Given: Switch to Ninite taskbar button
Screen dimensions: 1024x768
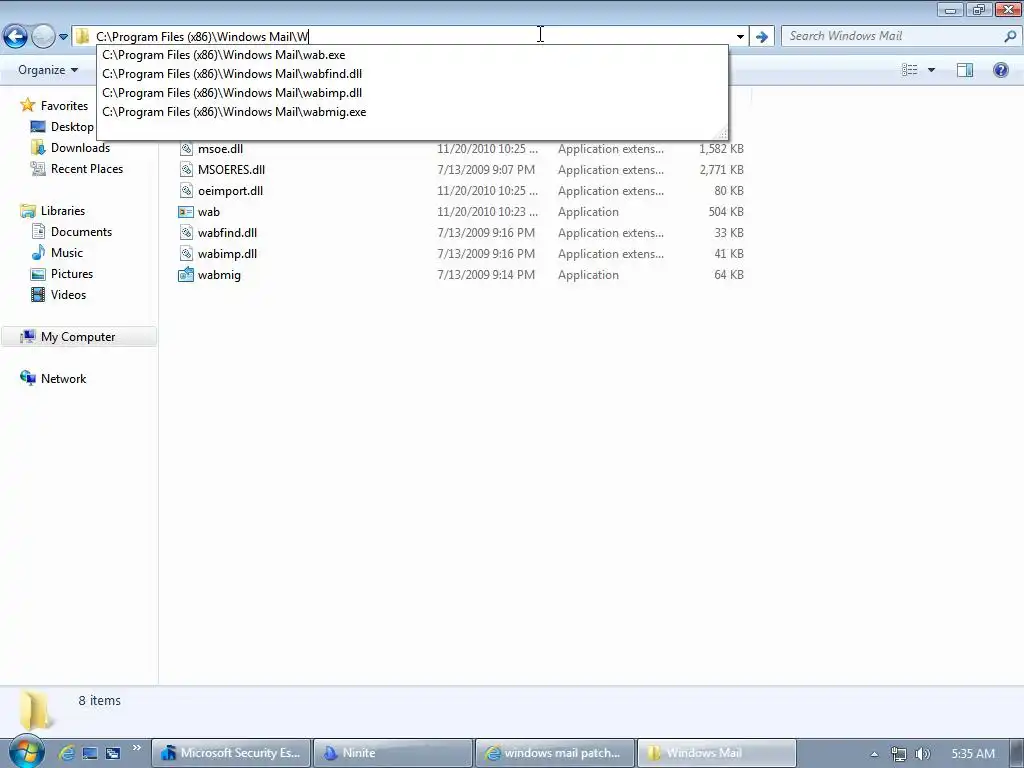Looking at the screenshot, I should tap(392, 753).
